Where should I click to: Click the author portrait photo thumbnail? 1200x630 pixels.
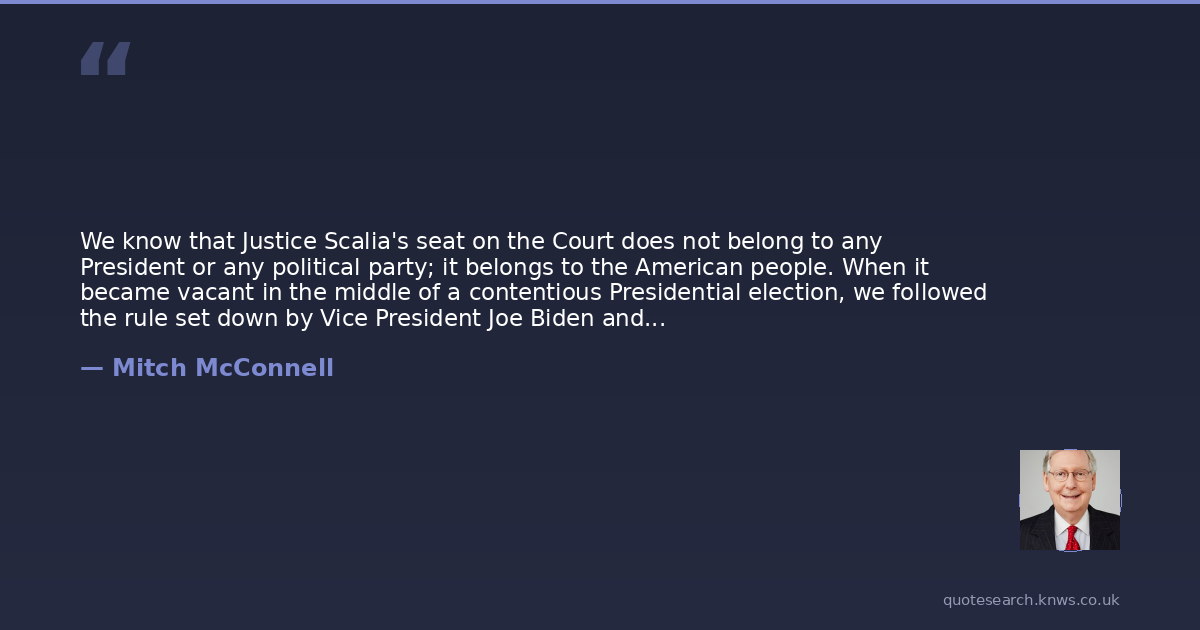pyautogui.click(x=1069, y=500)
